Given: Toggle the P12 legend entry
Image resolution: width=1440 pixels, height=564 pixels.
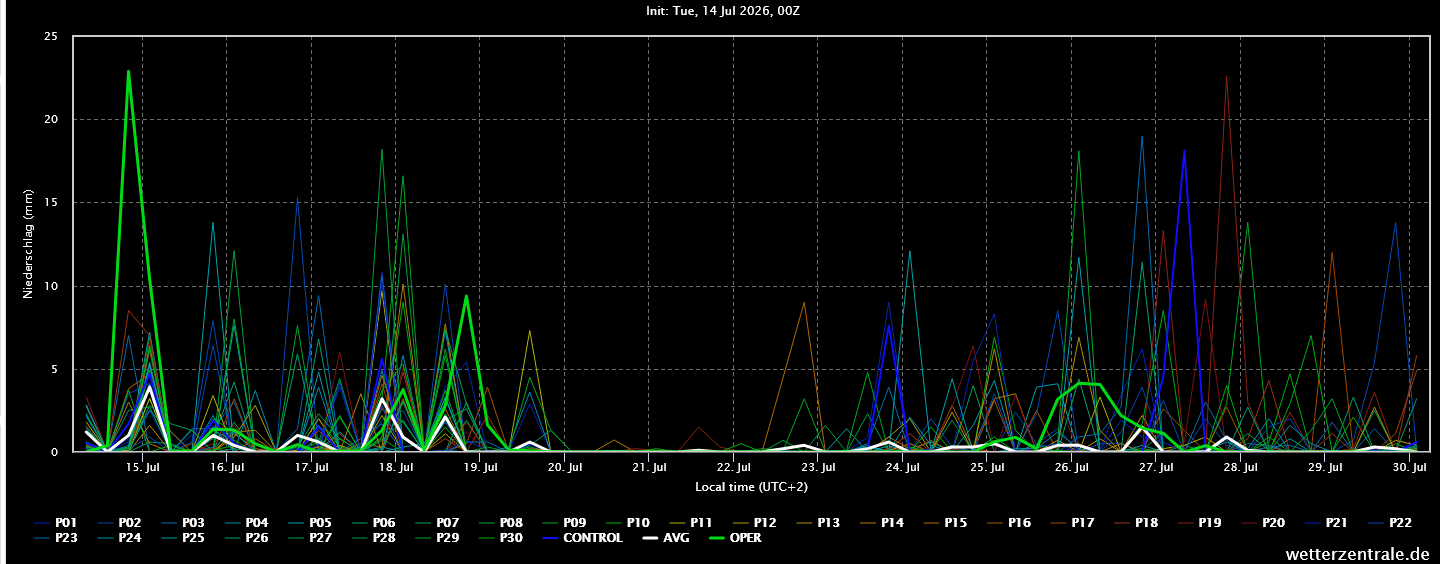Looking at the screenshot, I should (x=755, y=522).
